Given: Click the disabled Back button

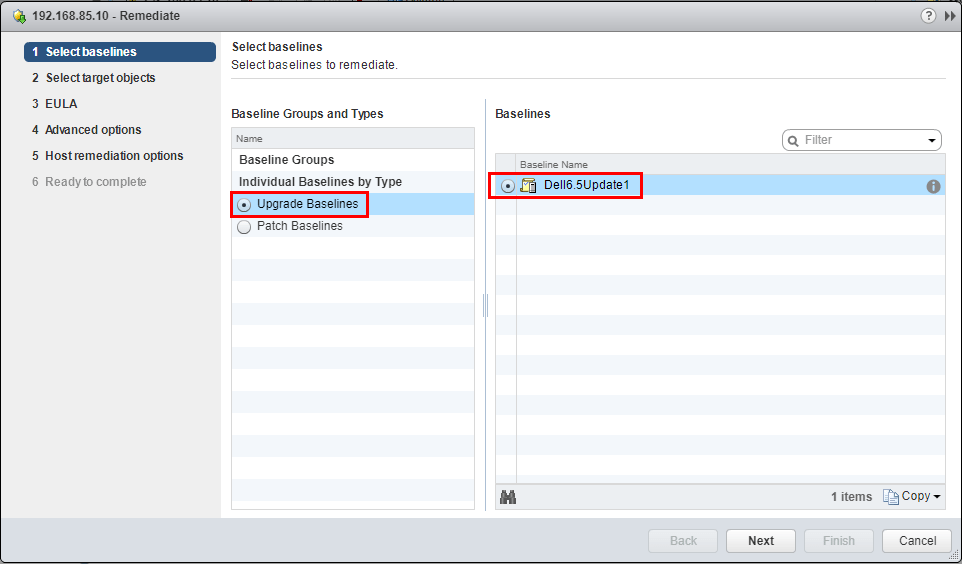Looking at the screenshot, I should coord(683,541).
